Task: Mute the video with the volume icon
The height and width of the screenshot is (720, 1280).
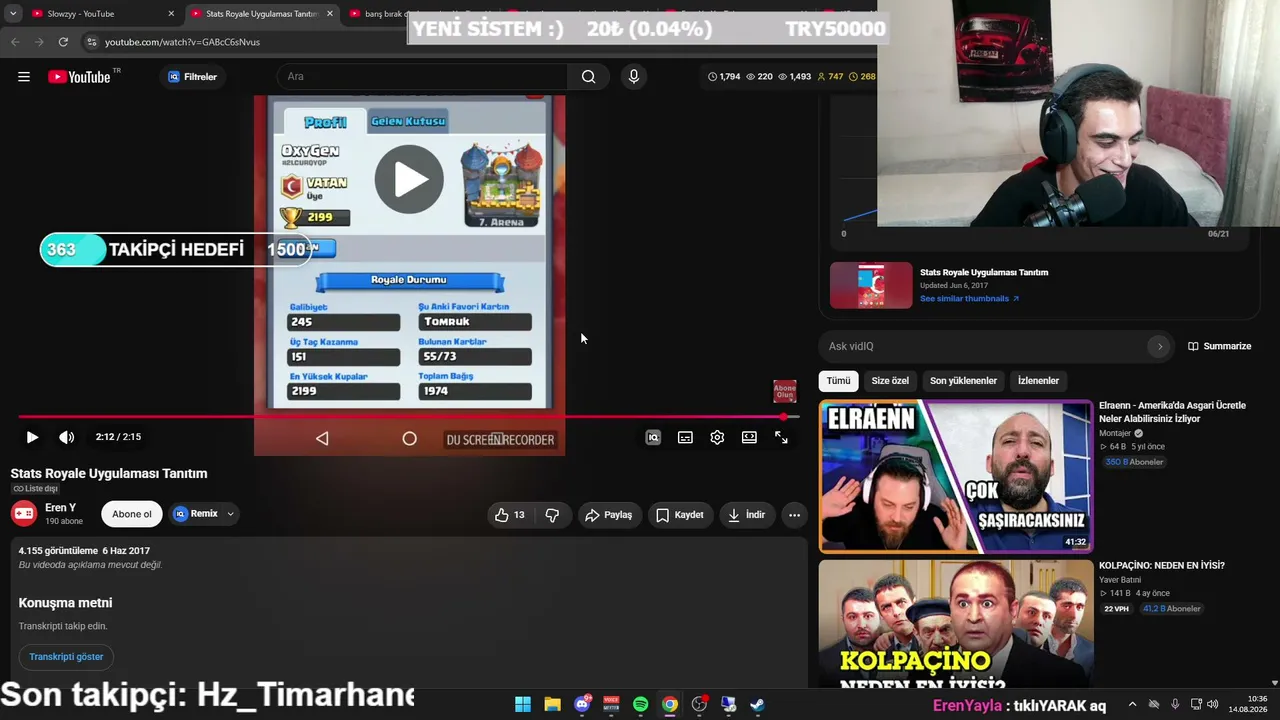Action: [x=66, y=437]
